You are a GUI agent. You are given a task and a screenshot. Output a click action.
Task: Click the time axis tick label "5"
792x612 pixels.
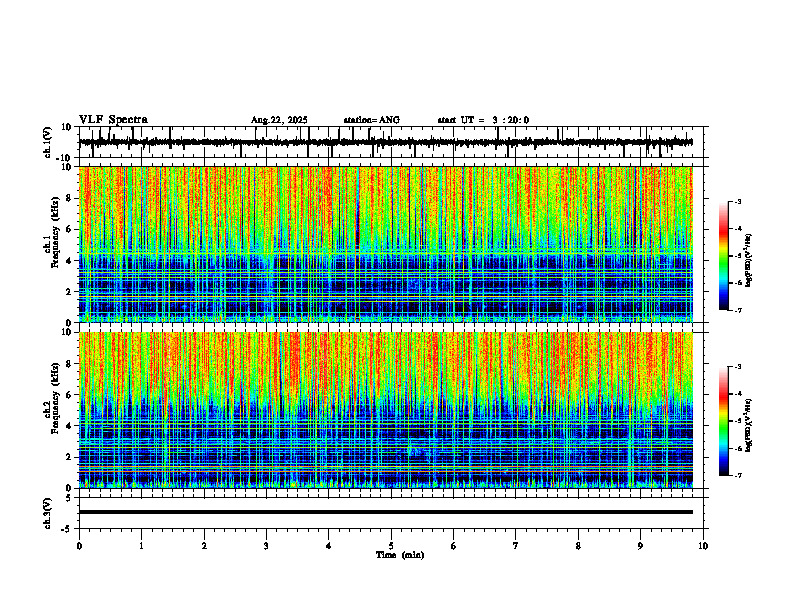(391, 546)
